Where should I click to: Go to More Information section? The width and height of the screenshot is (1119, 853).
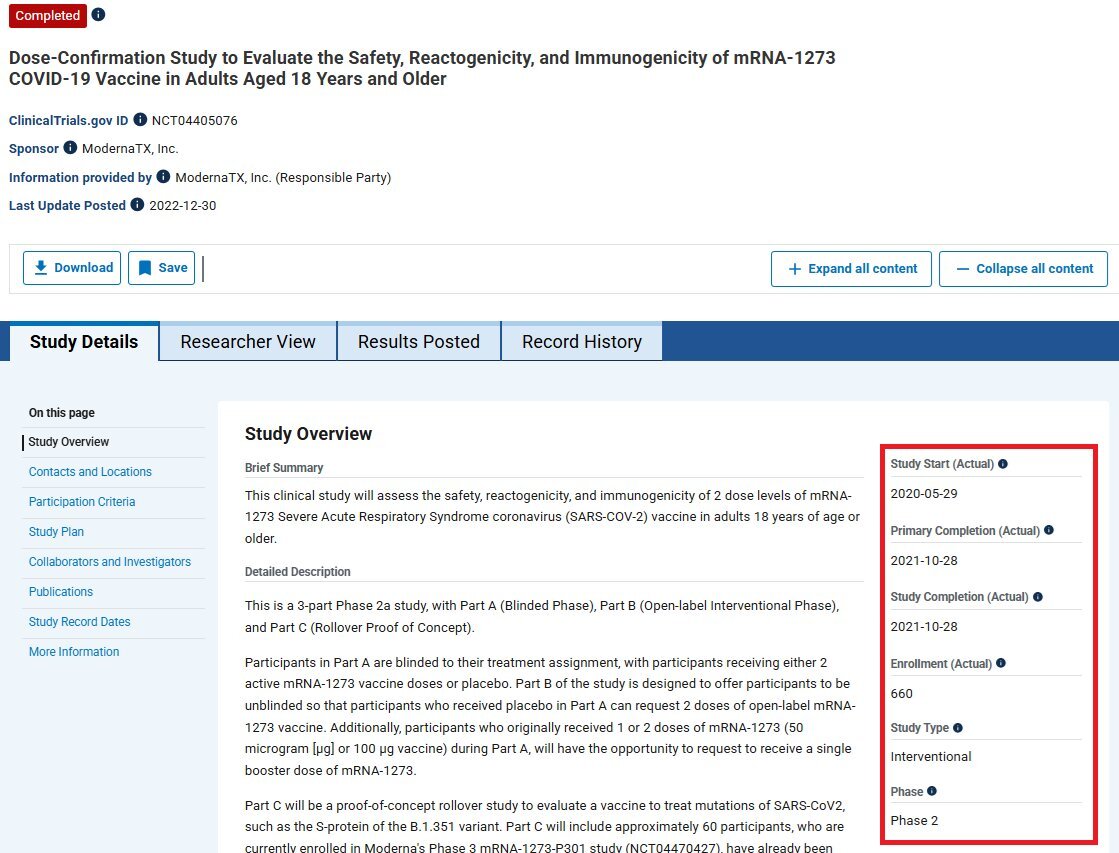click(74, 652)
